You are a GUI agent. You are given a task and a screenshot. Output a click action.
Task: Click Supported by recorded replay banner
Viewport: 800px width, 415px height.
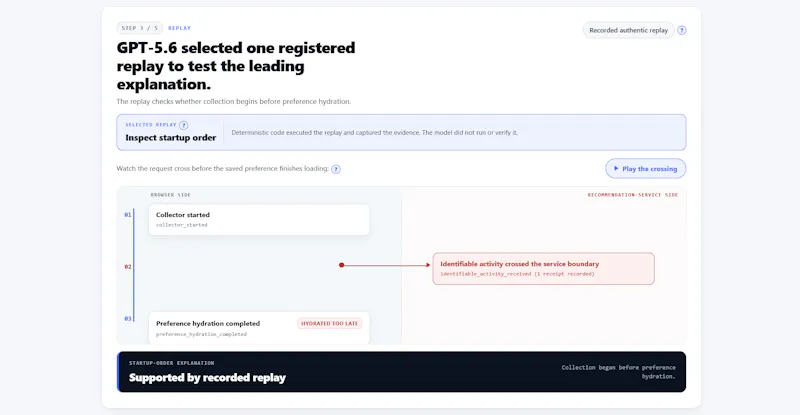pos(402,372)
